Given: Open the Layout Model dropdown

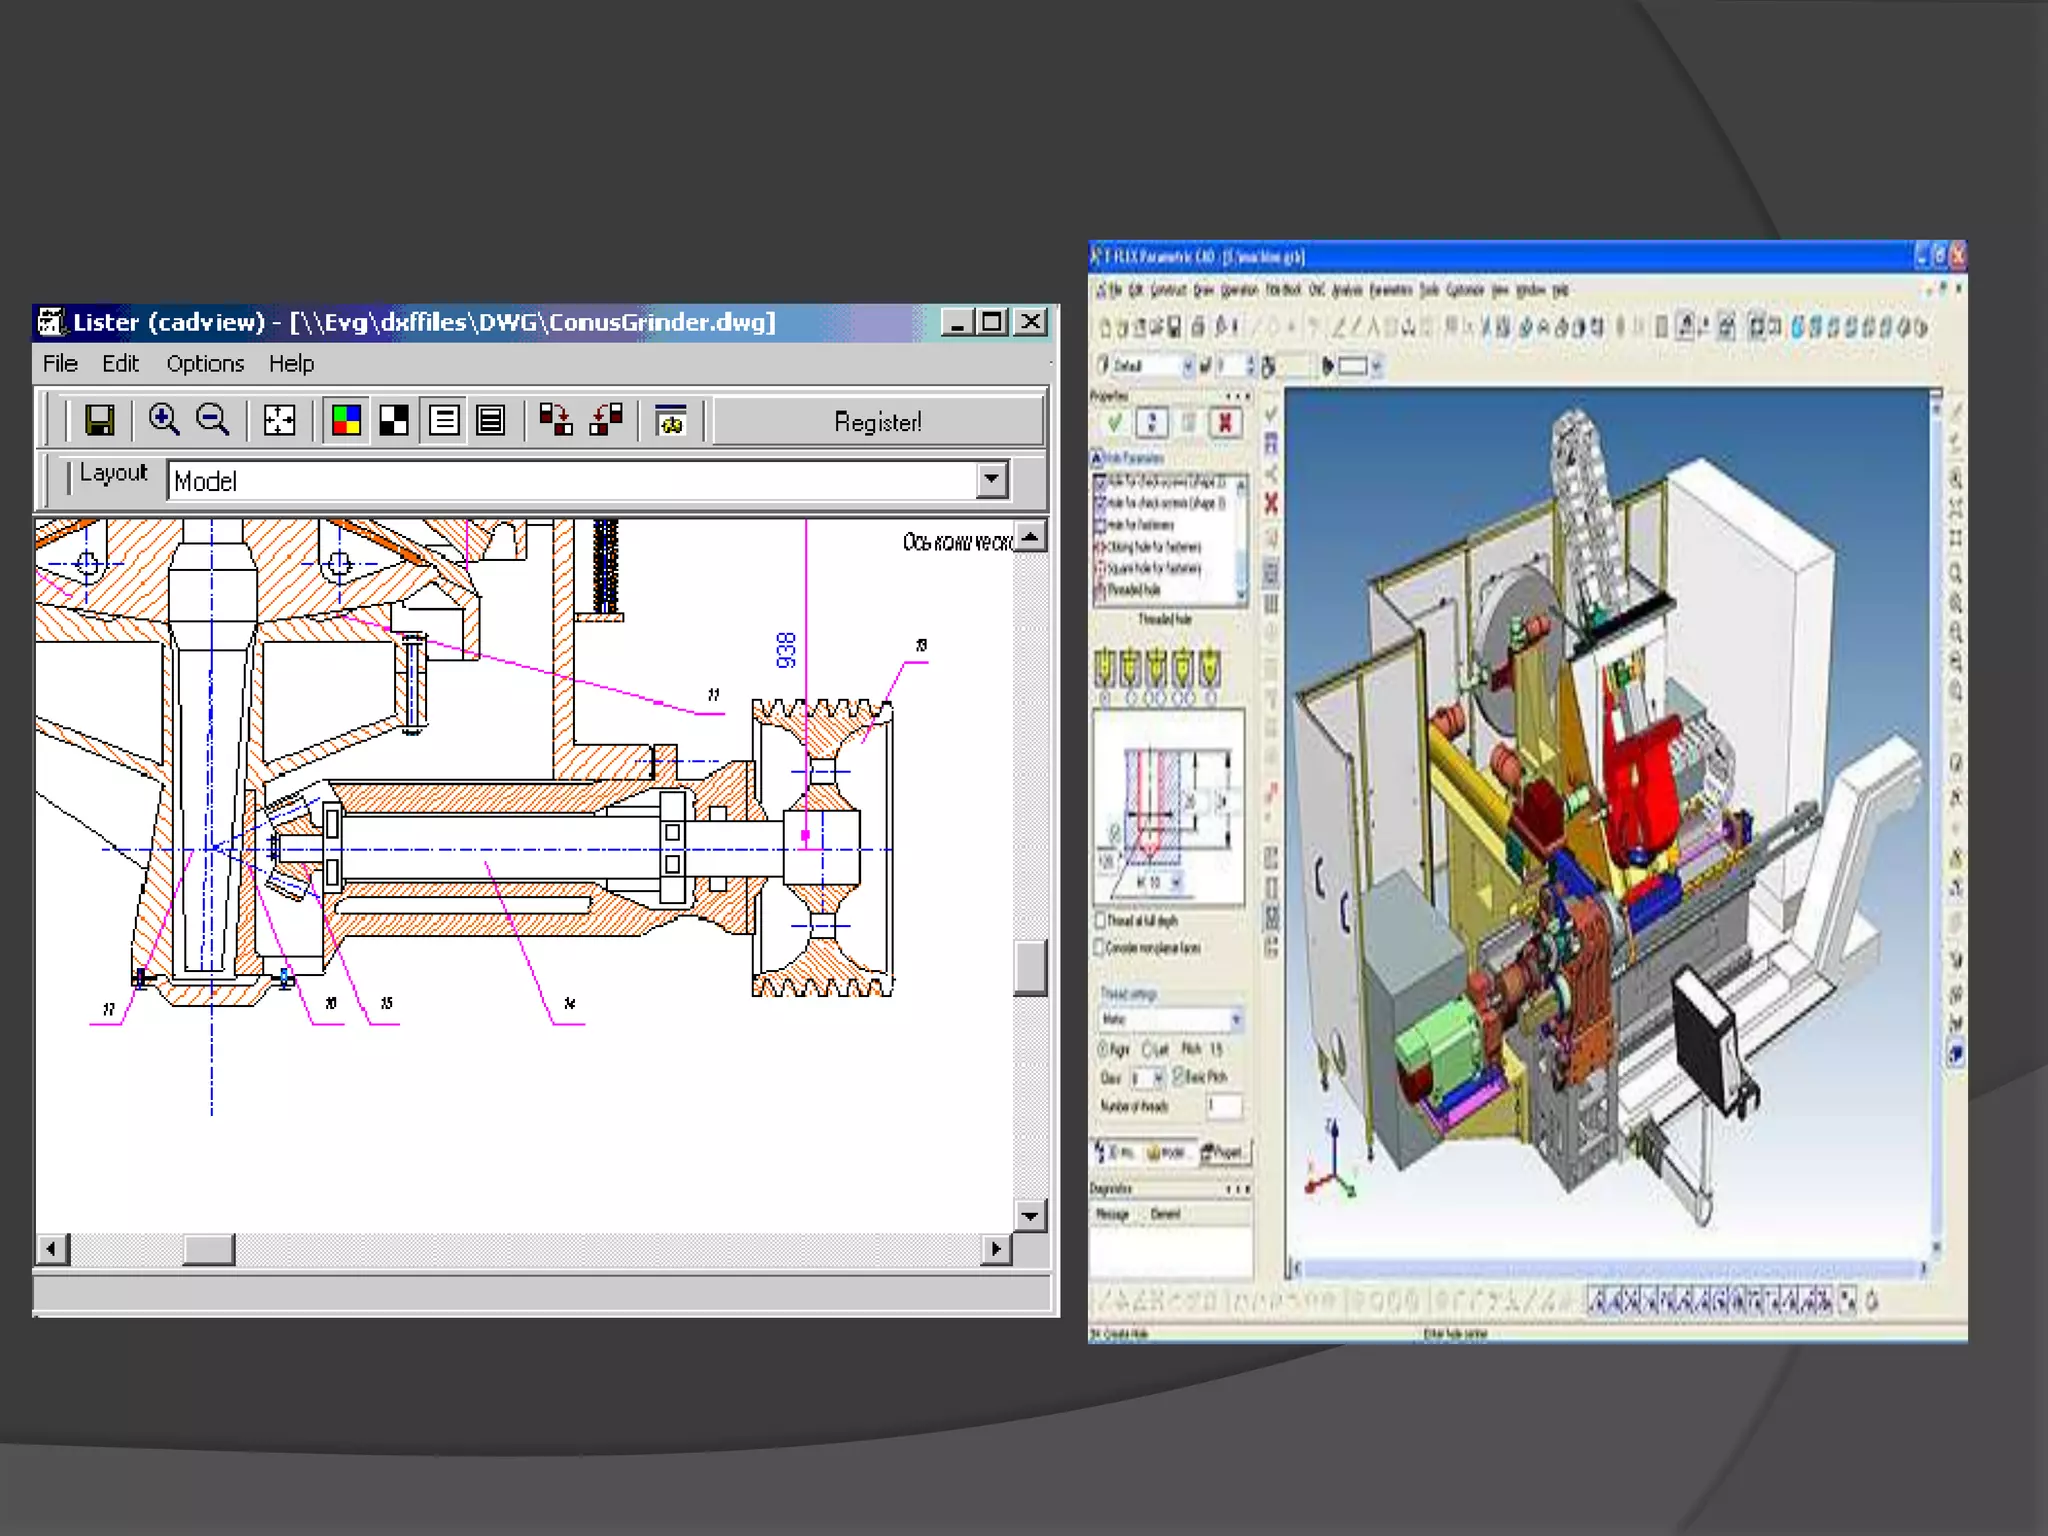Looking at the screenshot, I should click(991, 480).
